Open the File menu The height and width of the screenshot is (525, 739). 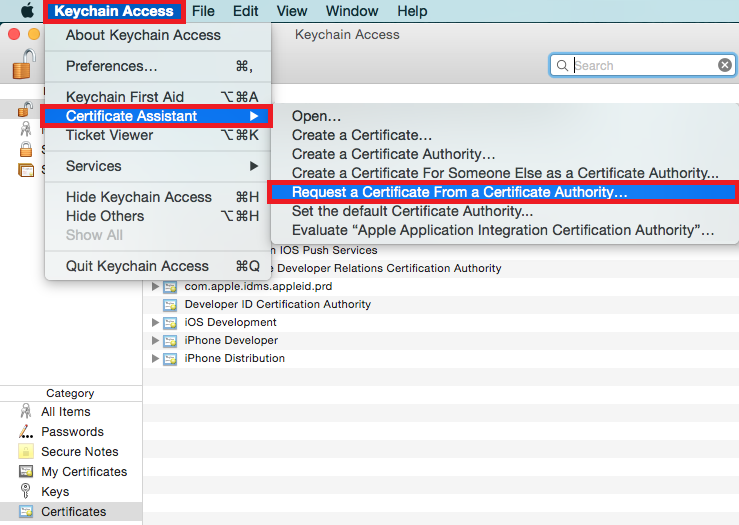click(203, 11)
